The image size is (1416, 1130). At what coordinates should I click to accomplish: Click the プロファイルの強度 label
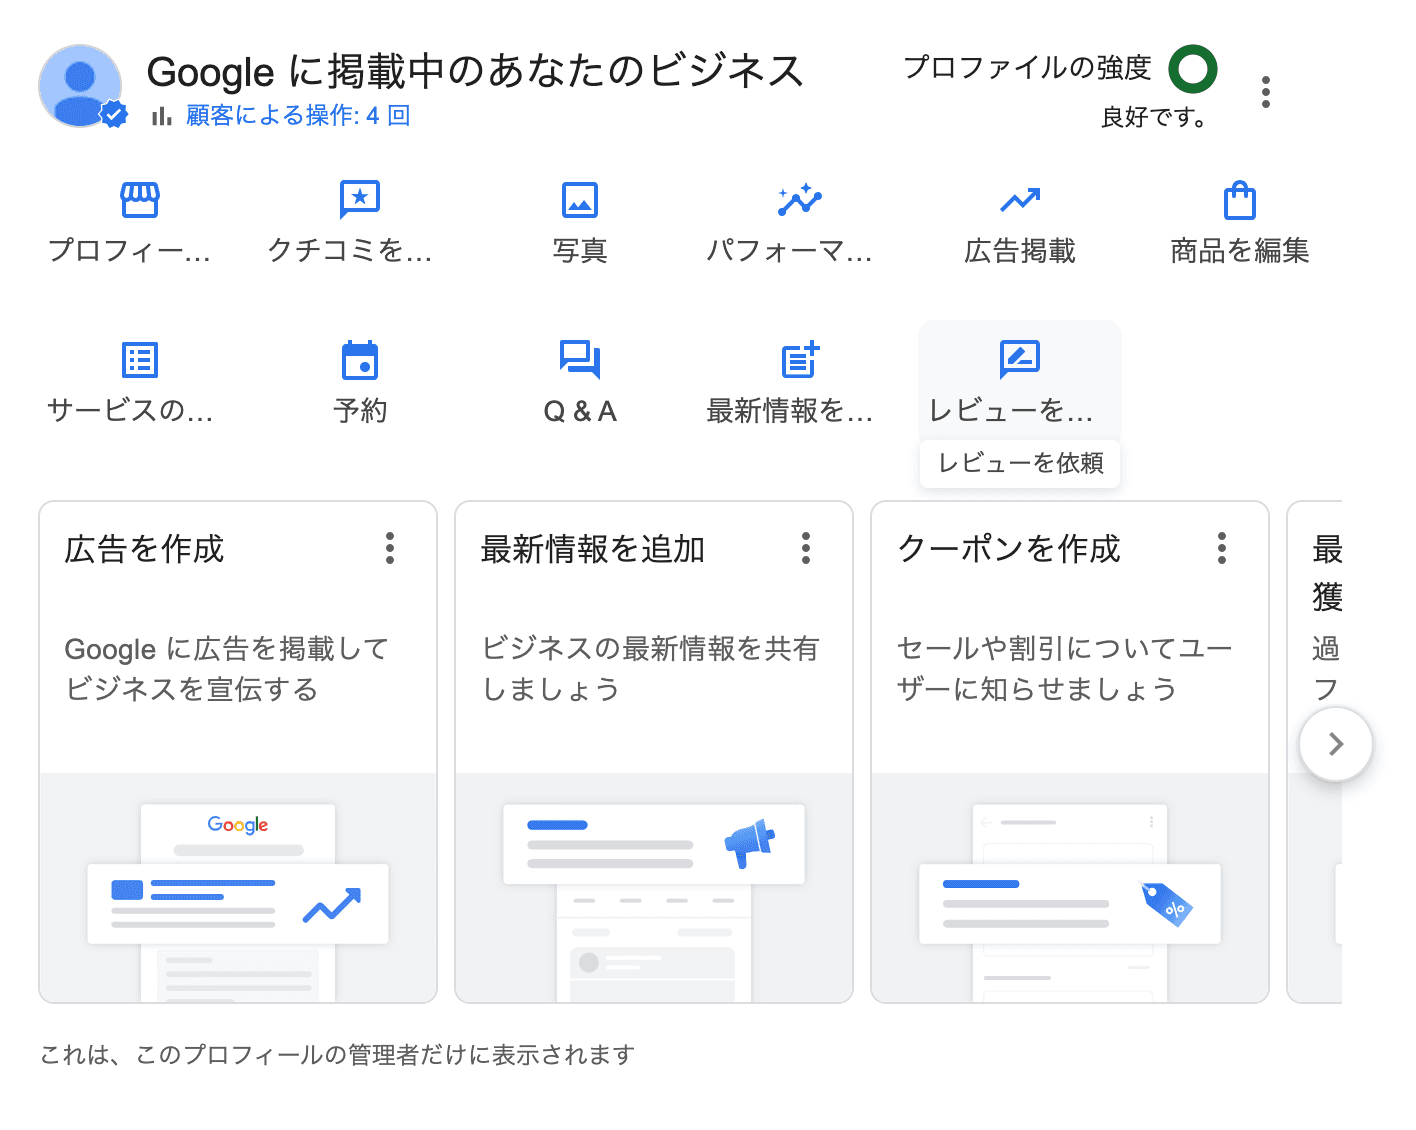tap(1028, 68)
